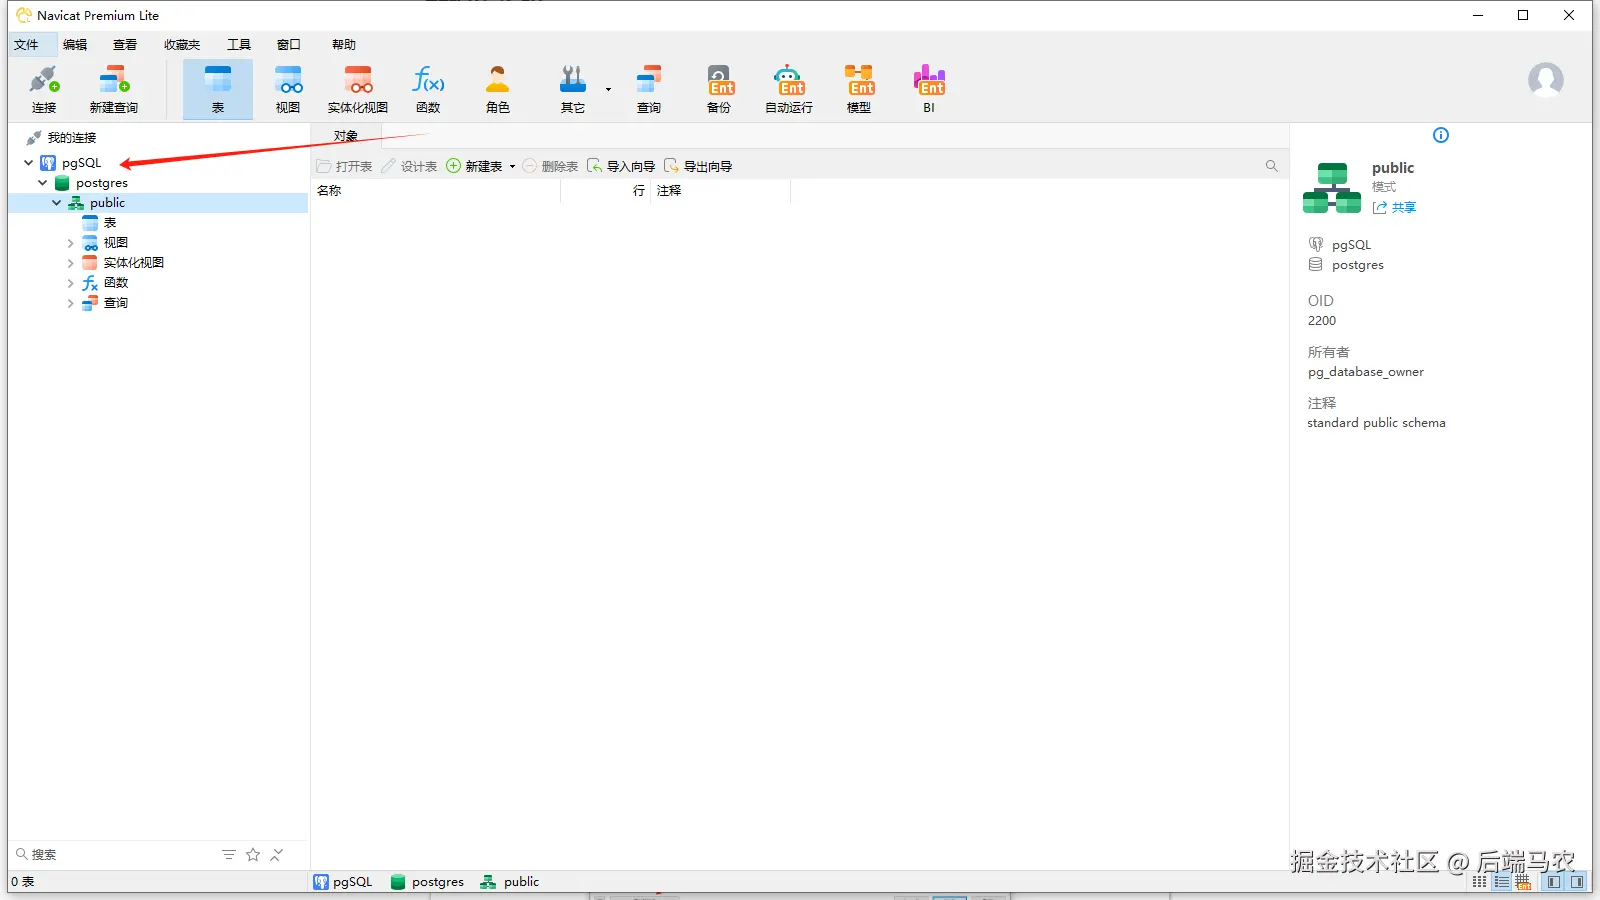Expand the 实体化视图 tree node
The image size is (1600, 900).
70,263
